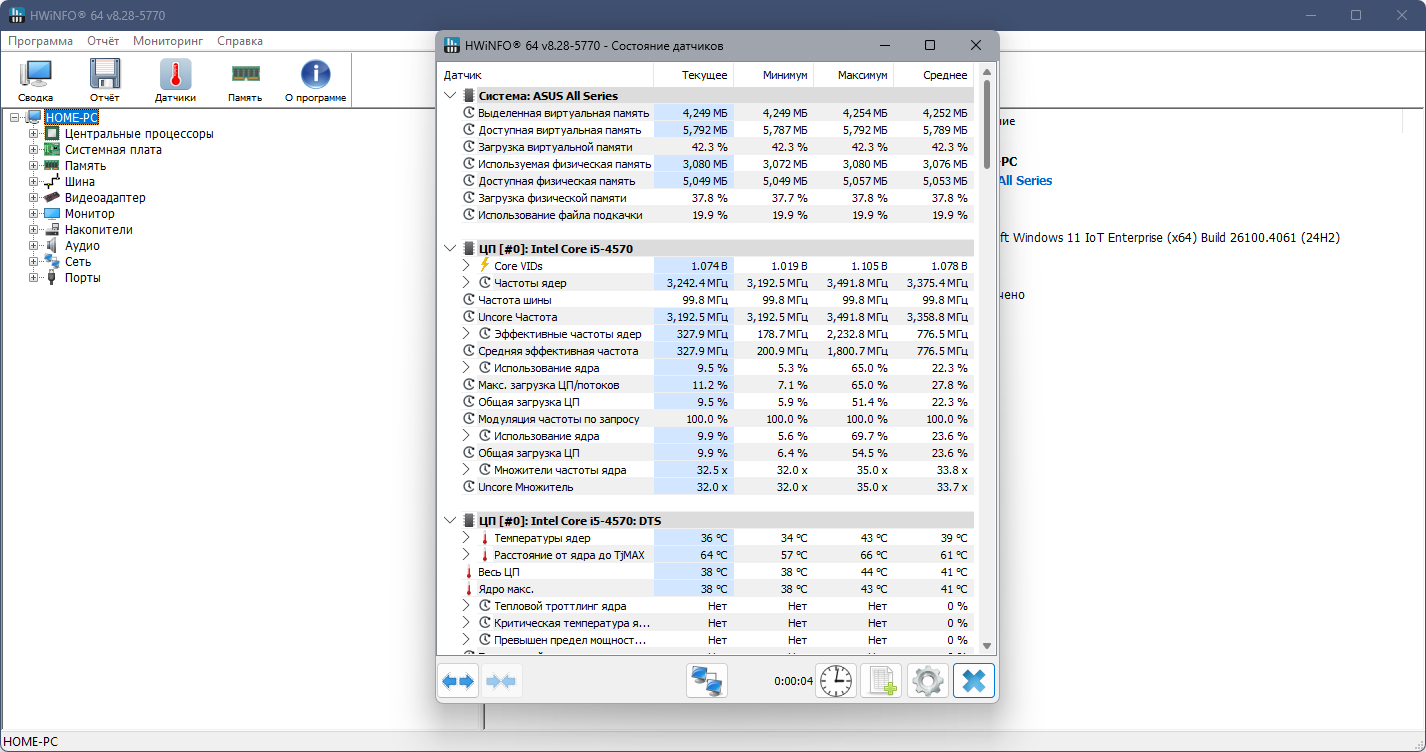
Task: Select the Накопители tree item
Action: (99, 230)
